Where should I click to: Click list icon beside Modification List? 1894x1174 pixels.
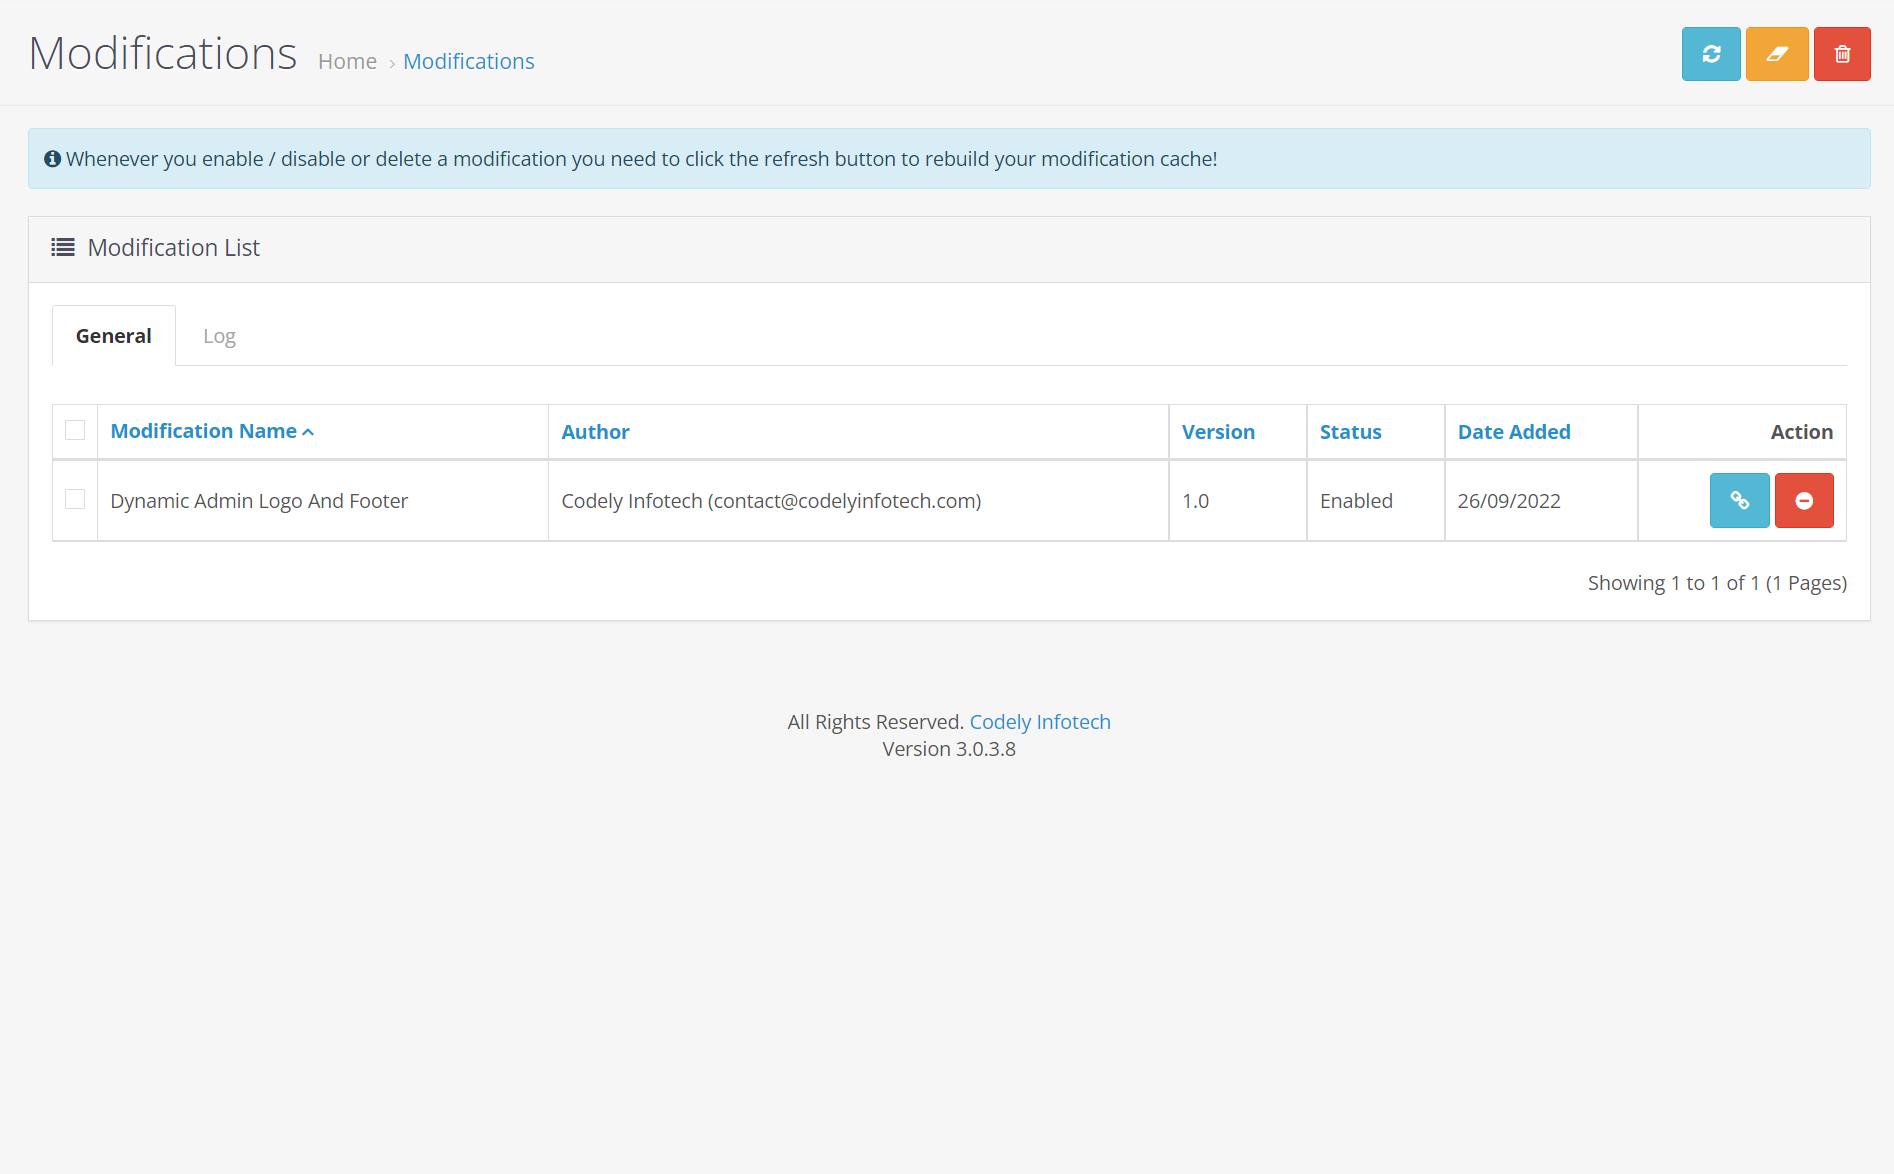point(63,247)
